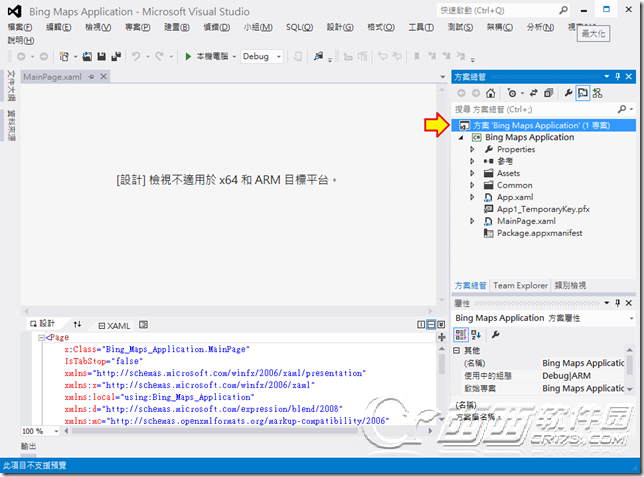The image size is (644, 477).
Task: Switch to the 設計 design tab
Action: pos(43,324)
